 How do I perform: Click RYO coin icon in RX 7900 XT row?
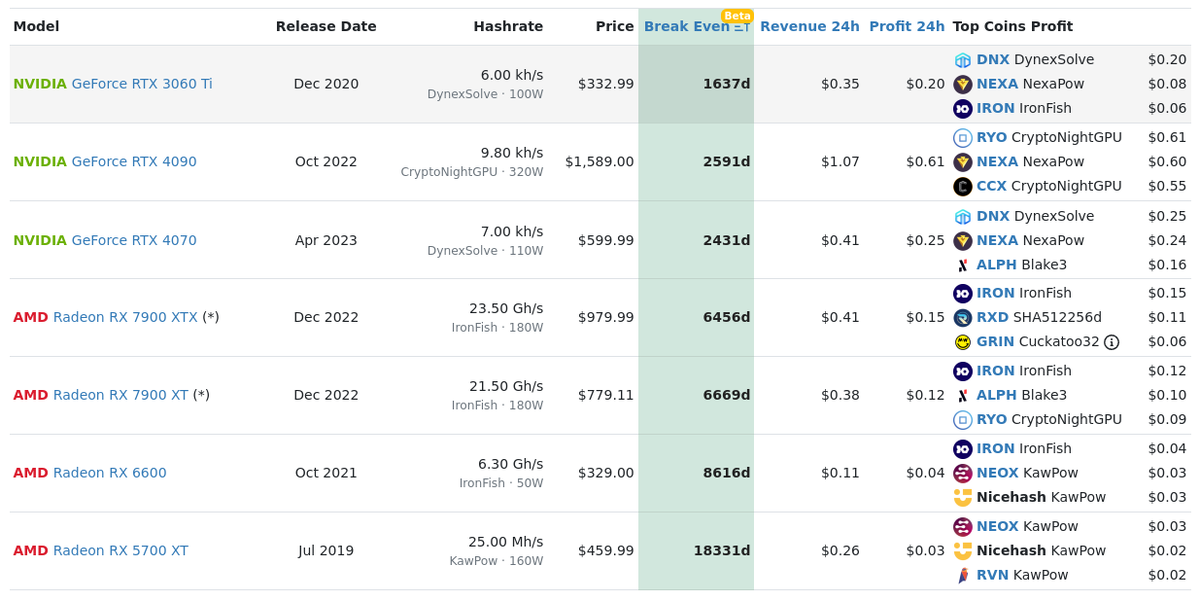point(963,420)
